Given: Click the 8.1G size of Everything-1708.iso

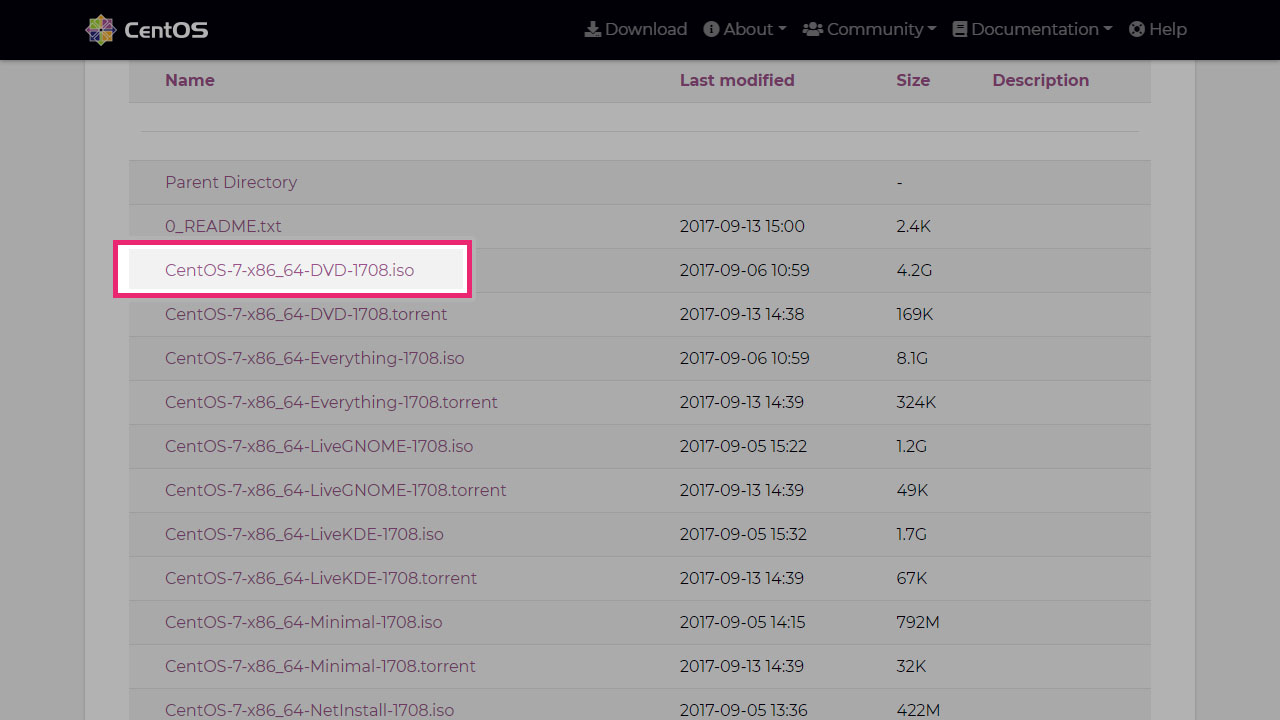Looking at the screenshot, I should 912,358.
